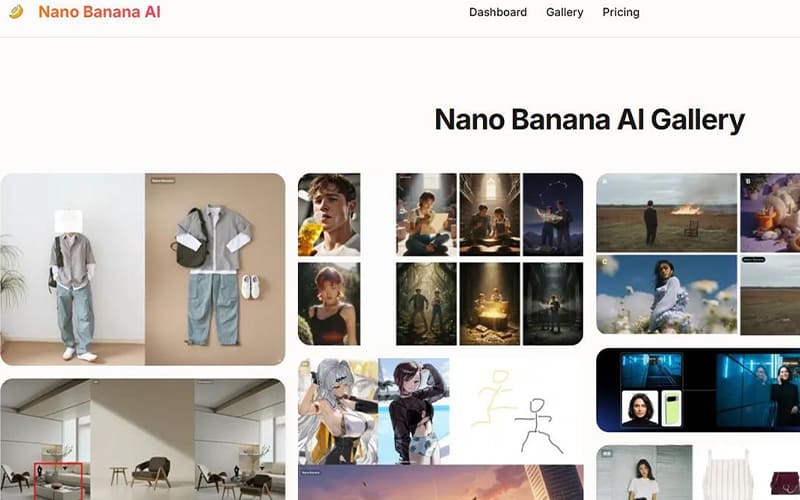This screenshot has height=500, width=800.
Task: Open the woman in blue dress image
Action: pos(666,294)
